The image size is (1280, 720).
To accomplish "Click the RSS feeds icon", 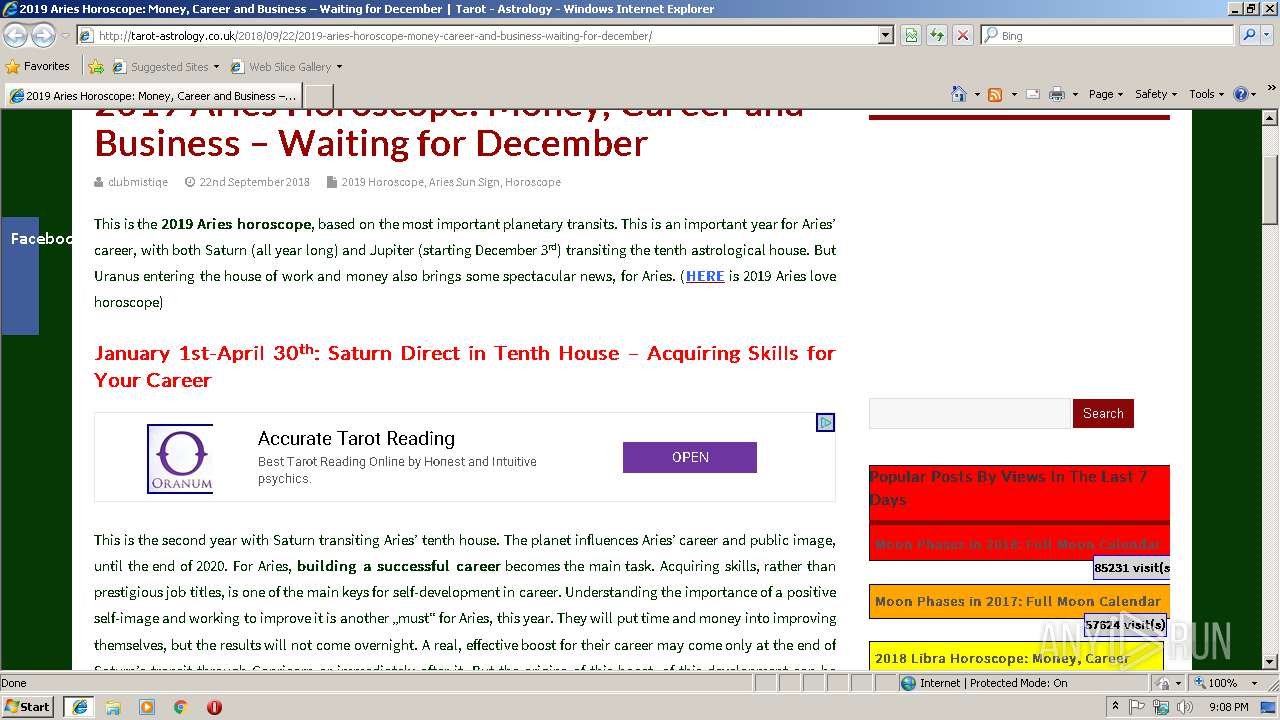I will point(995,94).
